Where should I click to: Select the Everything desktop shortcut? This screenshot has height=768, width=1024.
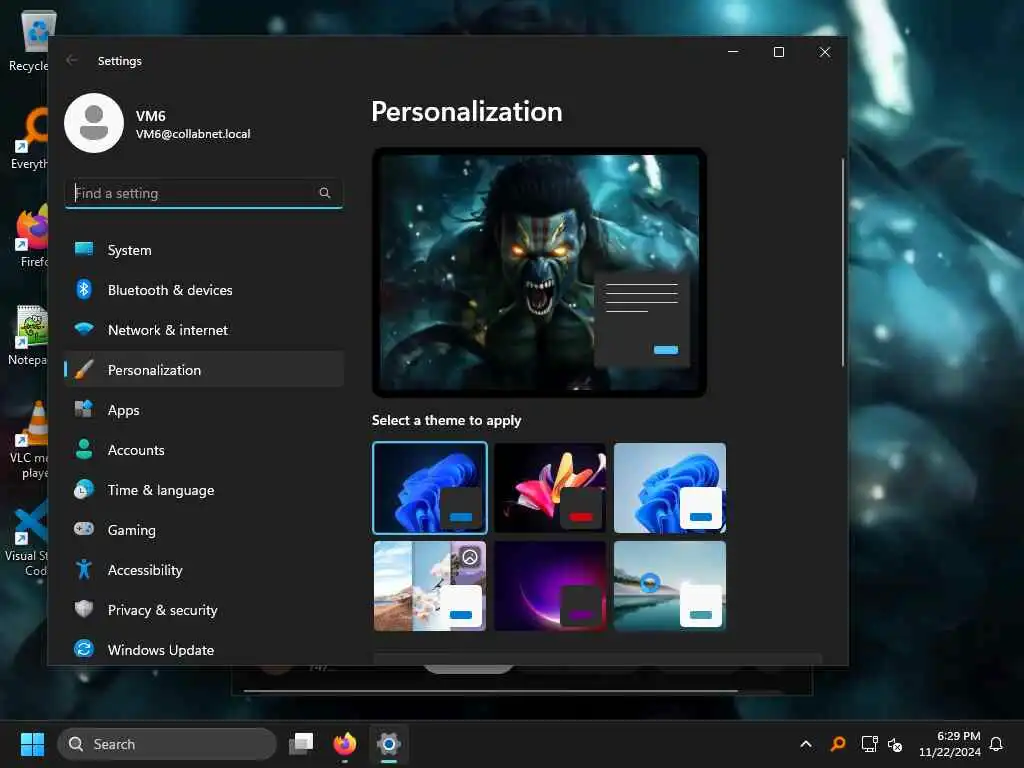[29, 139]
